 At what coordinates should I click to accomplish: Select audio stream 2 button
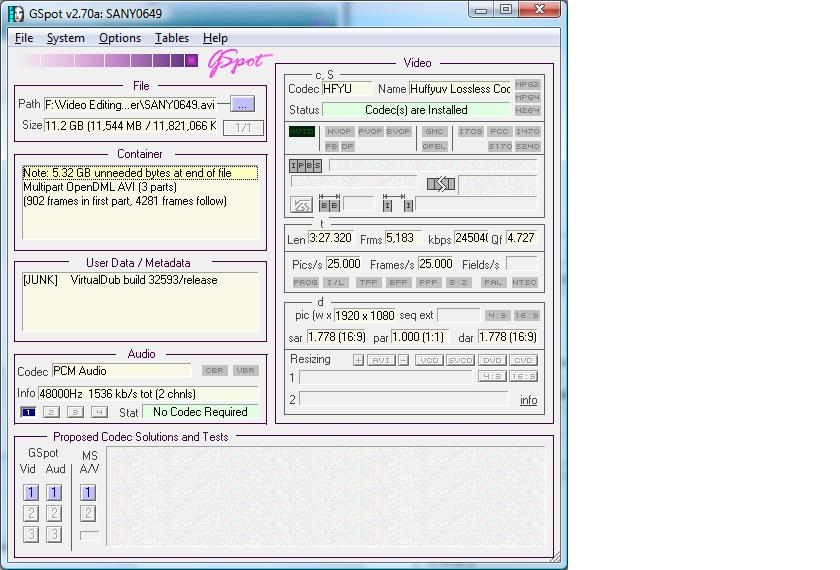tap(51, 412)
